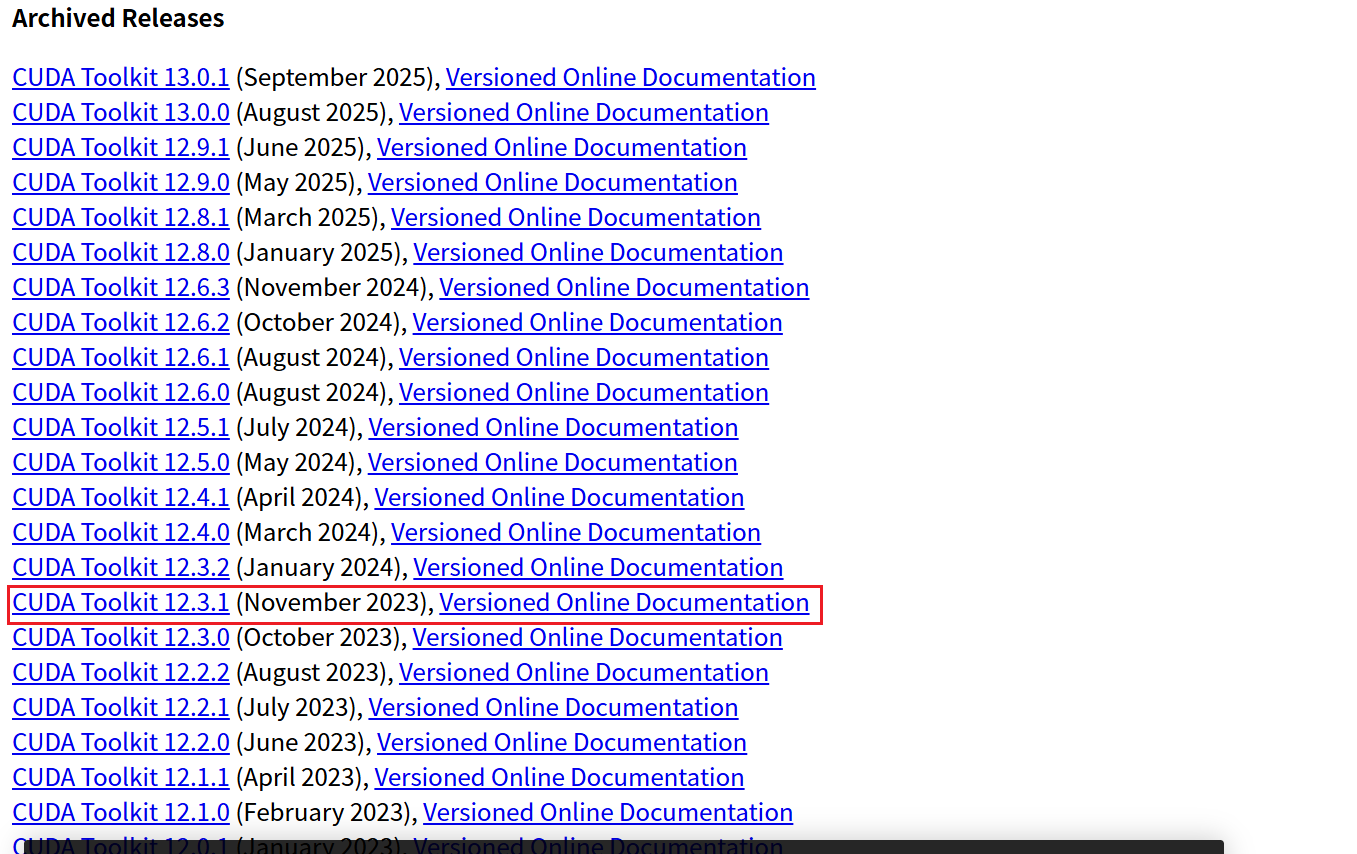The height and width of the screenshot is (854, 1357).
Task: Click the "(November 2024)" date text
Action: (x=331, y=287)
